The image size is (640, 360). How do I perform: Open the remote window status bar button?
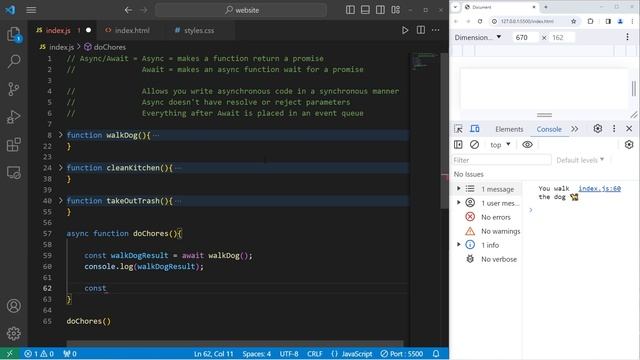[x=10, y=353]
